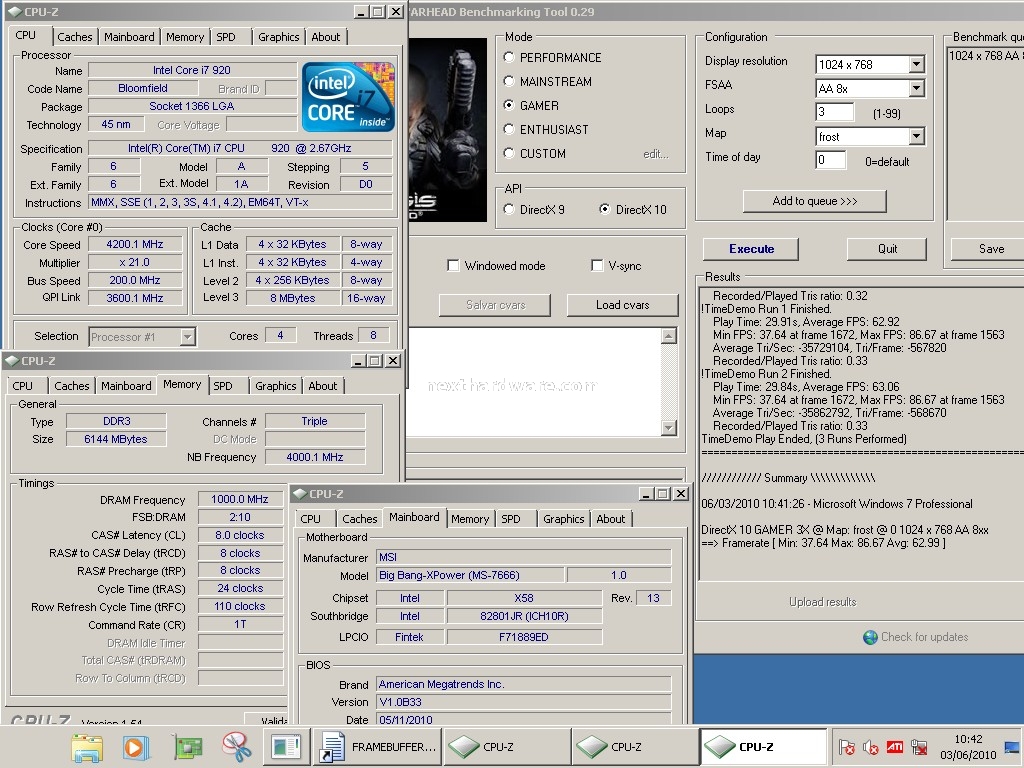Click the Intel Core i7 inside logo

(348, 97)
